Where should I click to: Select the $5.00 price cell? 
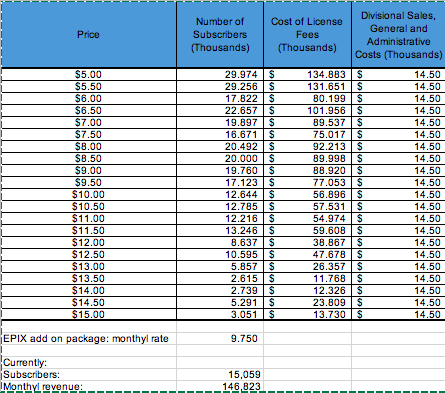[x=89, y=75]
